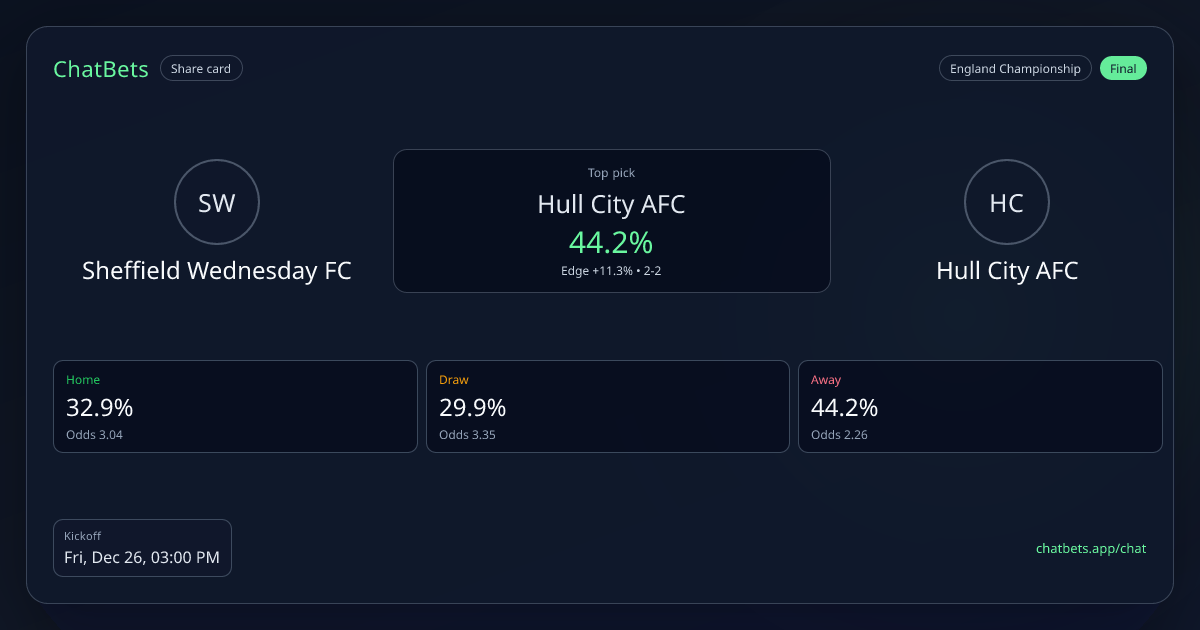Click the Away Odds 2.26 value
The width and height of the screenshot is (1200, 630).
click(x=839, y=435)
